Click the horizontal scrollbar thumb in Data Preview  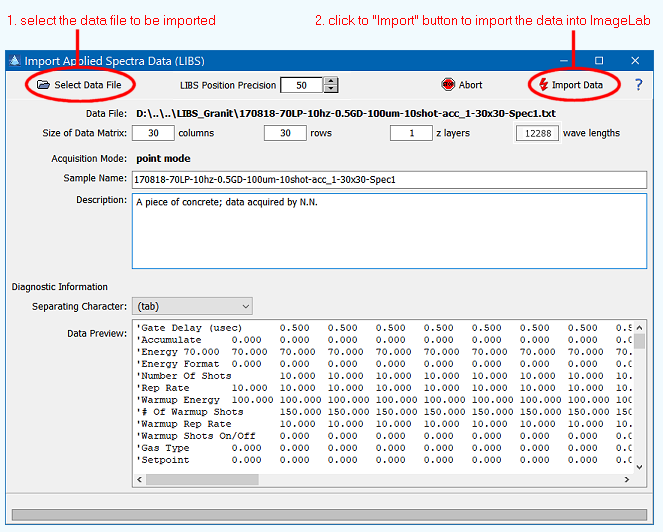pos(202,480)
